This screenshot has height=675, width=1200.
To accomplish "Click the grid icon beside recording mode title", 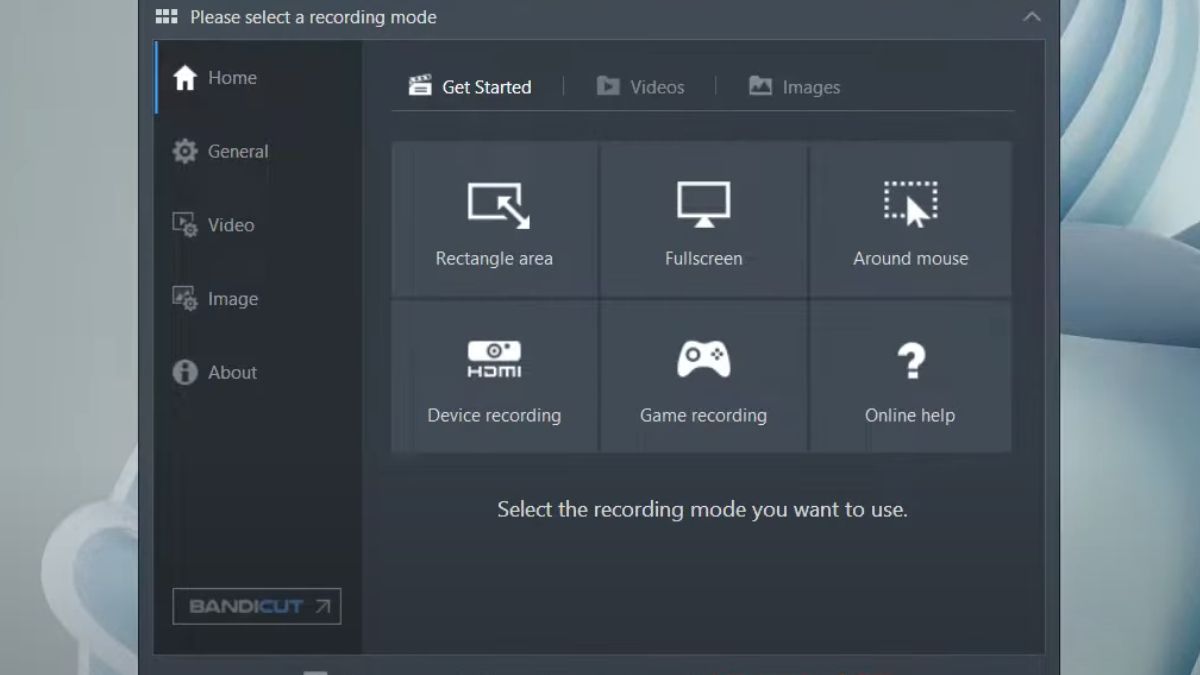I will 167,17.
